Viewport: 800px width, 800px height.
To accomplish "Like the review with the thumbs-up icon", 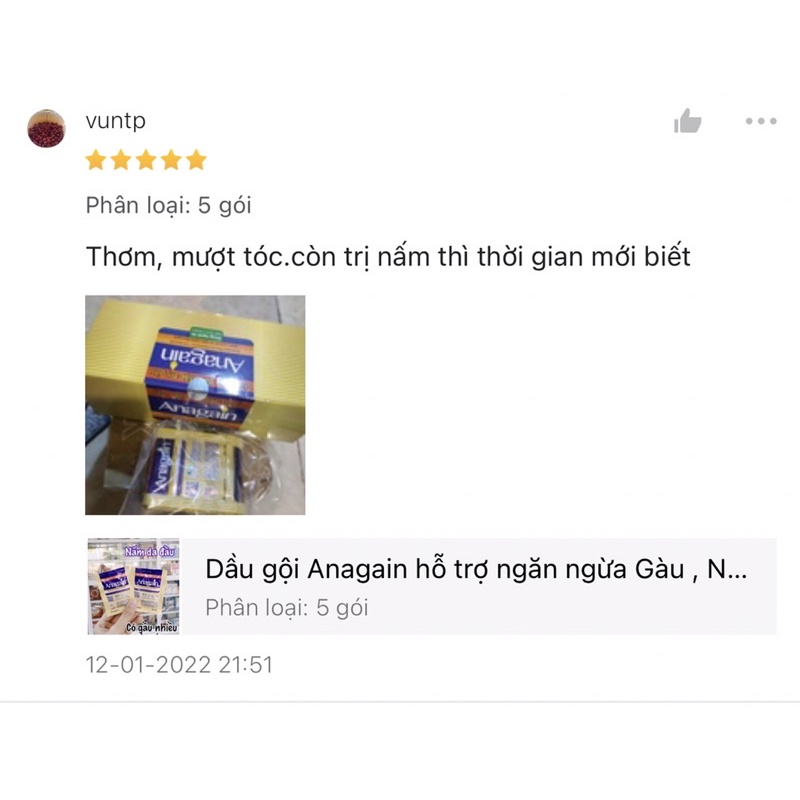I will (x=687, y=121).
